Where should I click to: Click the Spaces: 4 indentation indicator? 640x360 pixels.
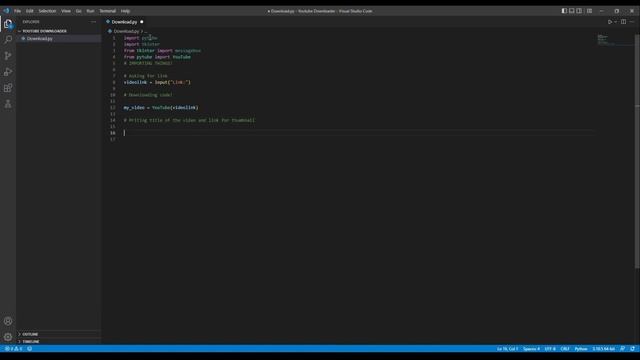(531, 349)
